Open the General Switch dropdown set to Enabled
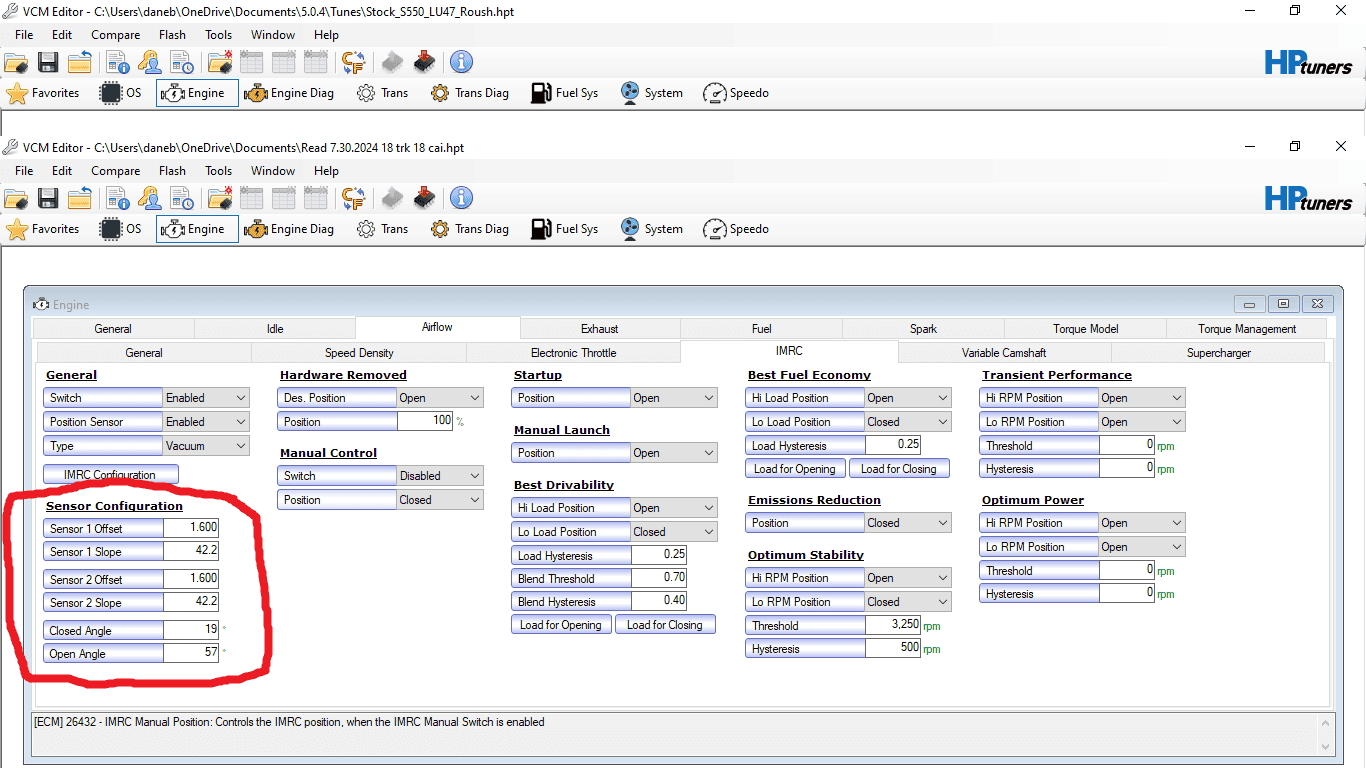 (x=206, y=398)
